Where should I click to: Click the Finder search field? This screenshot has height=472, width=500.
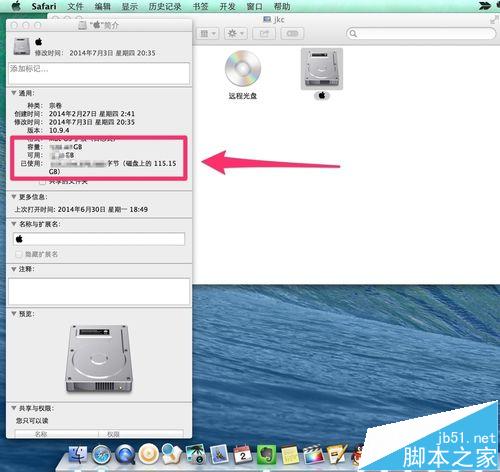pos(421,33)
